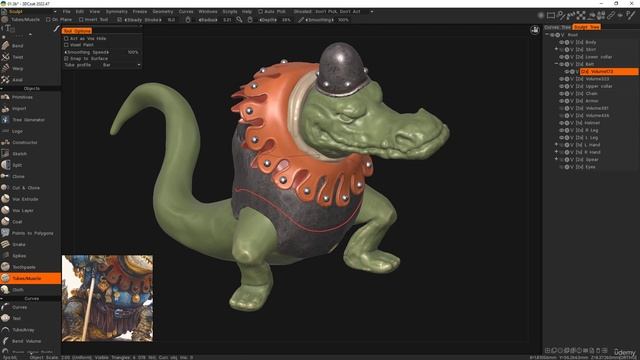Select the Constructor tool icon
Viewport: 640px width, 360px height.
tap(5, 142)
